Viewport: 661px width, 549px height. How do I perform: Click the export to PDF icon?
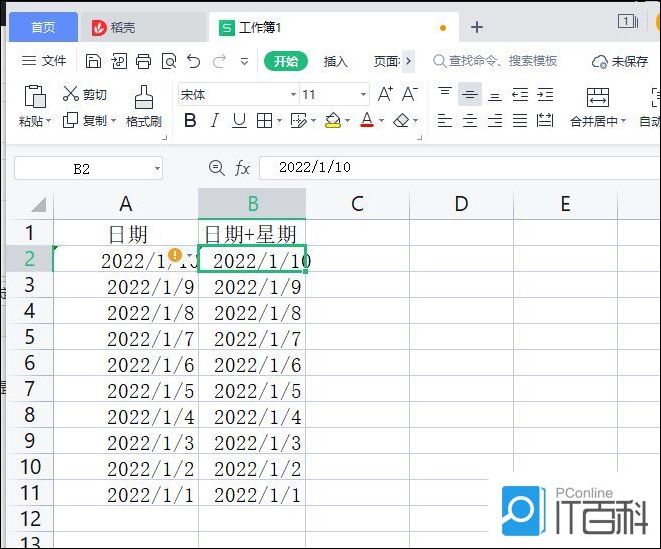click(x=119, y=62)
